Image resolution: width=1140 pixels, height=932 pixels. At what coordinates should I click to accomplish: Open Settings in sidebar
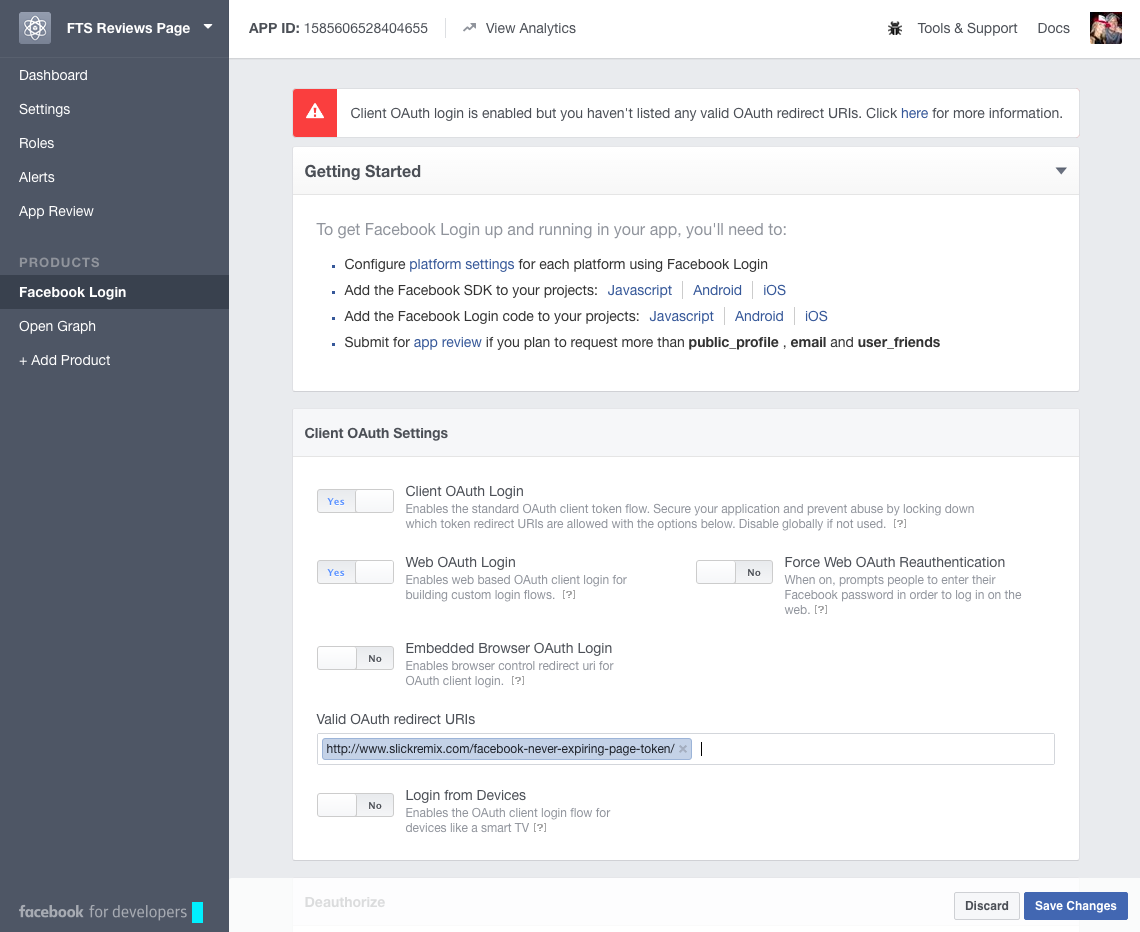coord(44,109)
